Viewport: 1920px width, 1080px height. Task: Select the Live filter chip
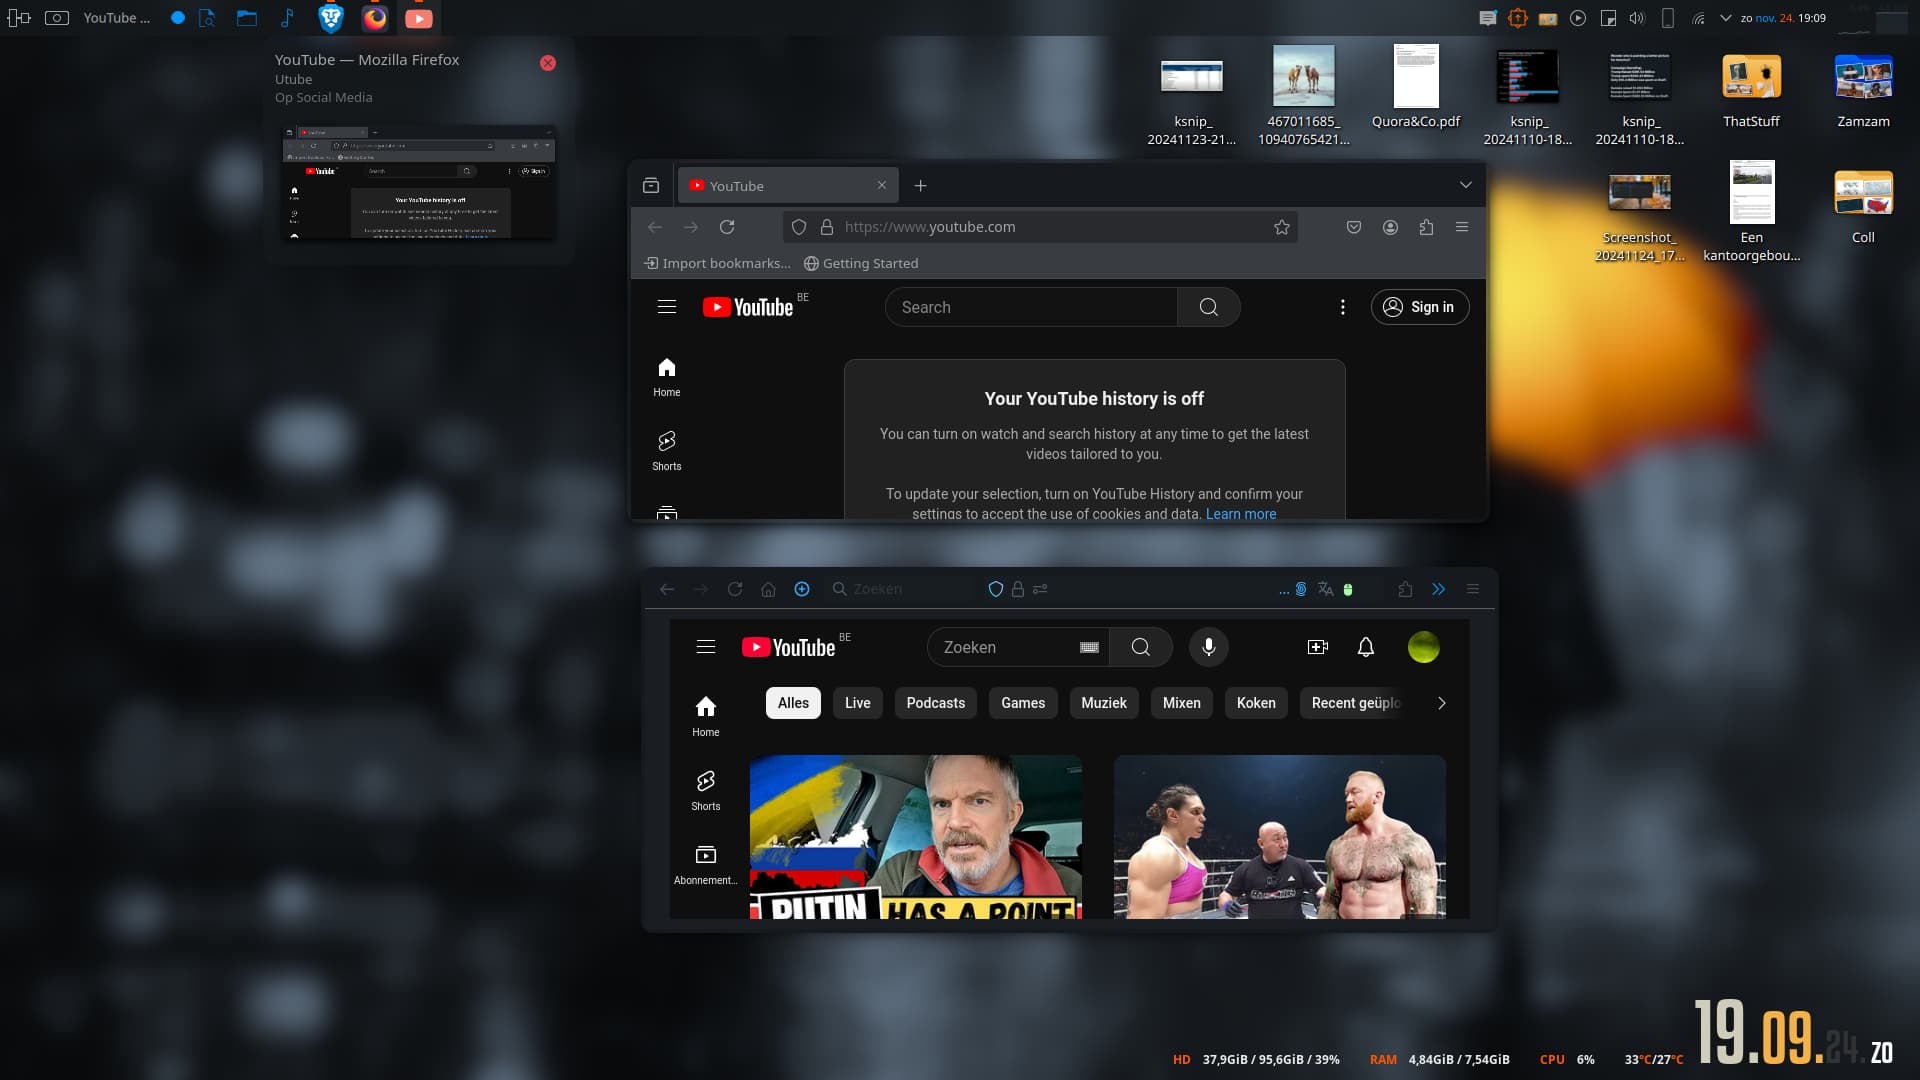coord(858,703)
